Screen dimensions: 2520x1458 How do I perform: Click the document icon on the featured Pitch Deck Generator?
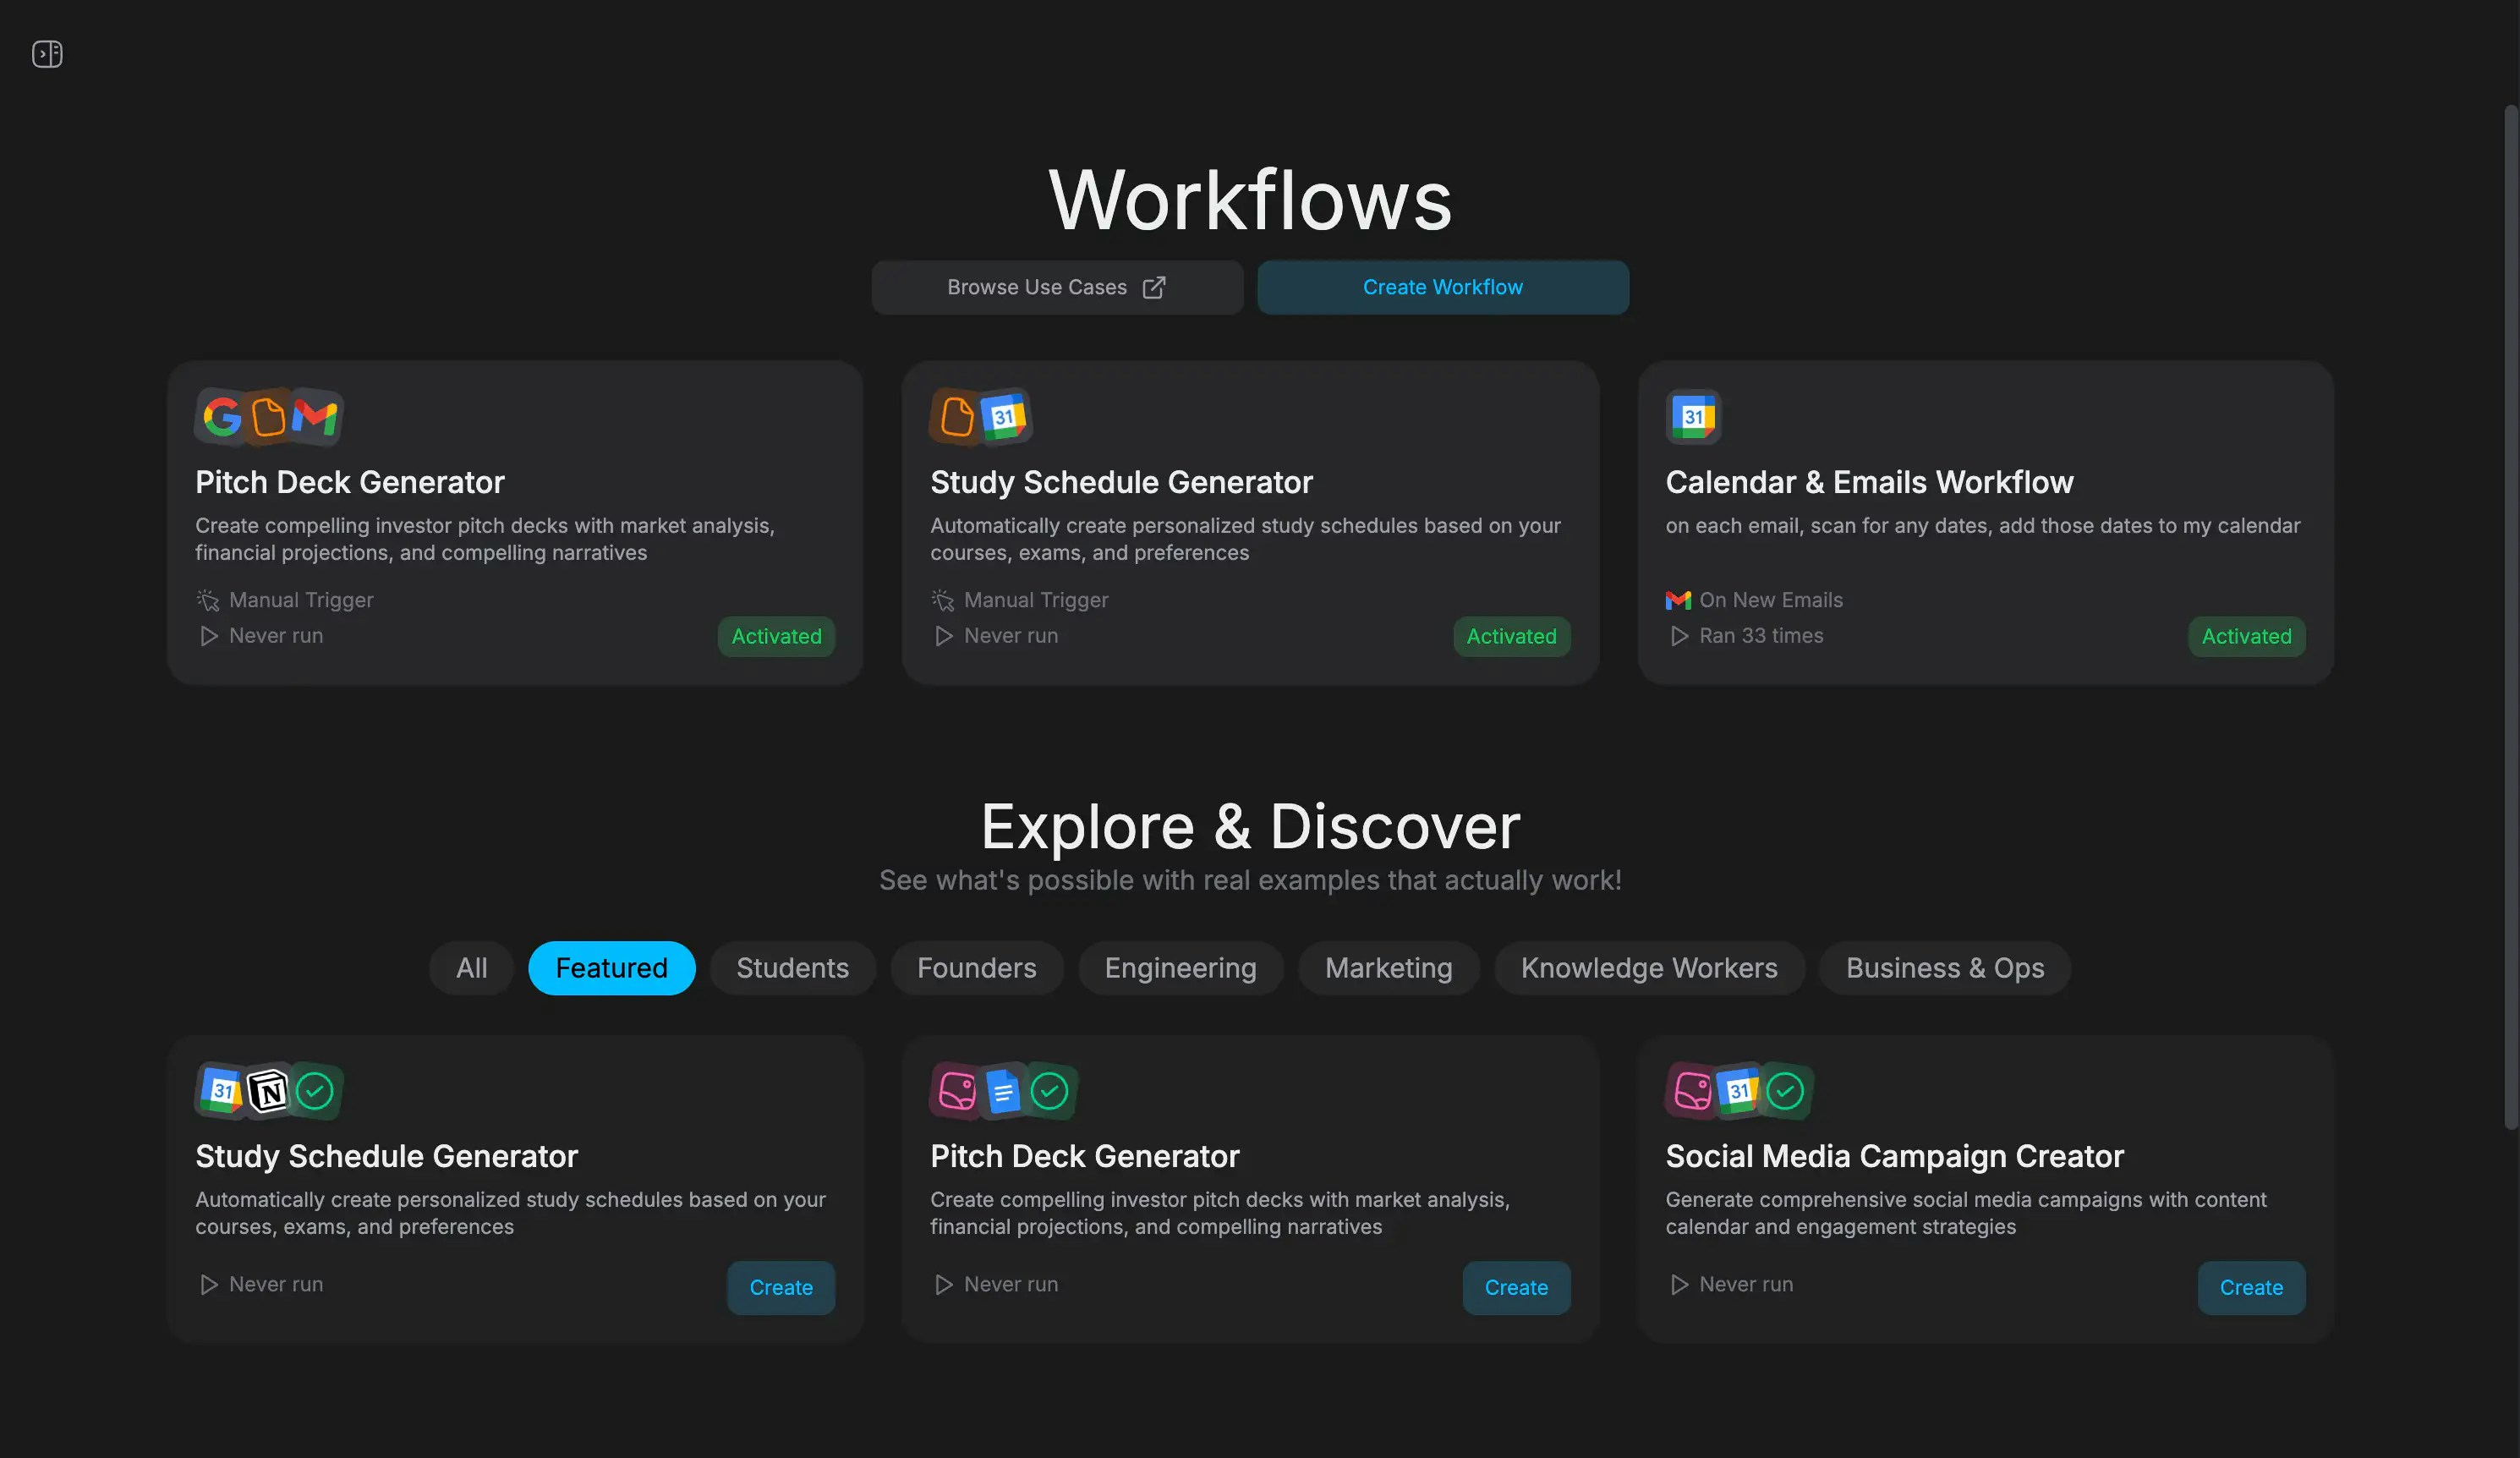(x=1003, y=1091)
